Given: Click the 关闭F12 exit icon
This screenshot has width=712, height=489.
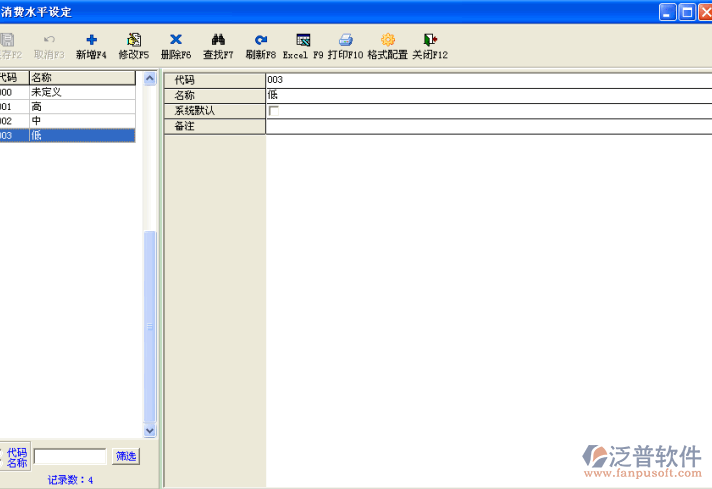Looking at the screenshot, I should [430, 41].
